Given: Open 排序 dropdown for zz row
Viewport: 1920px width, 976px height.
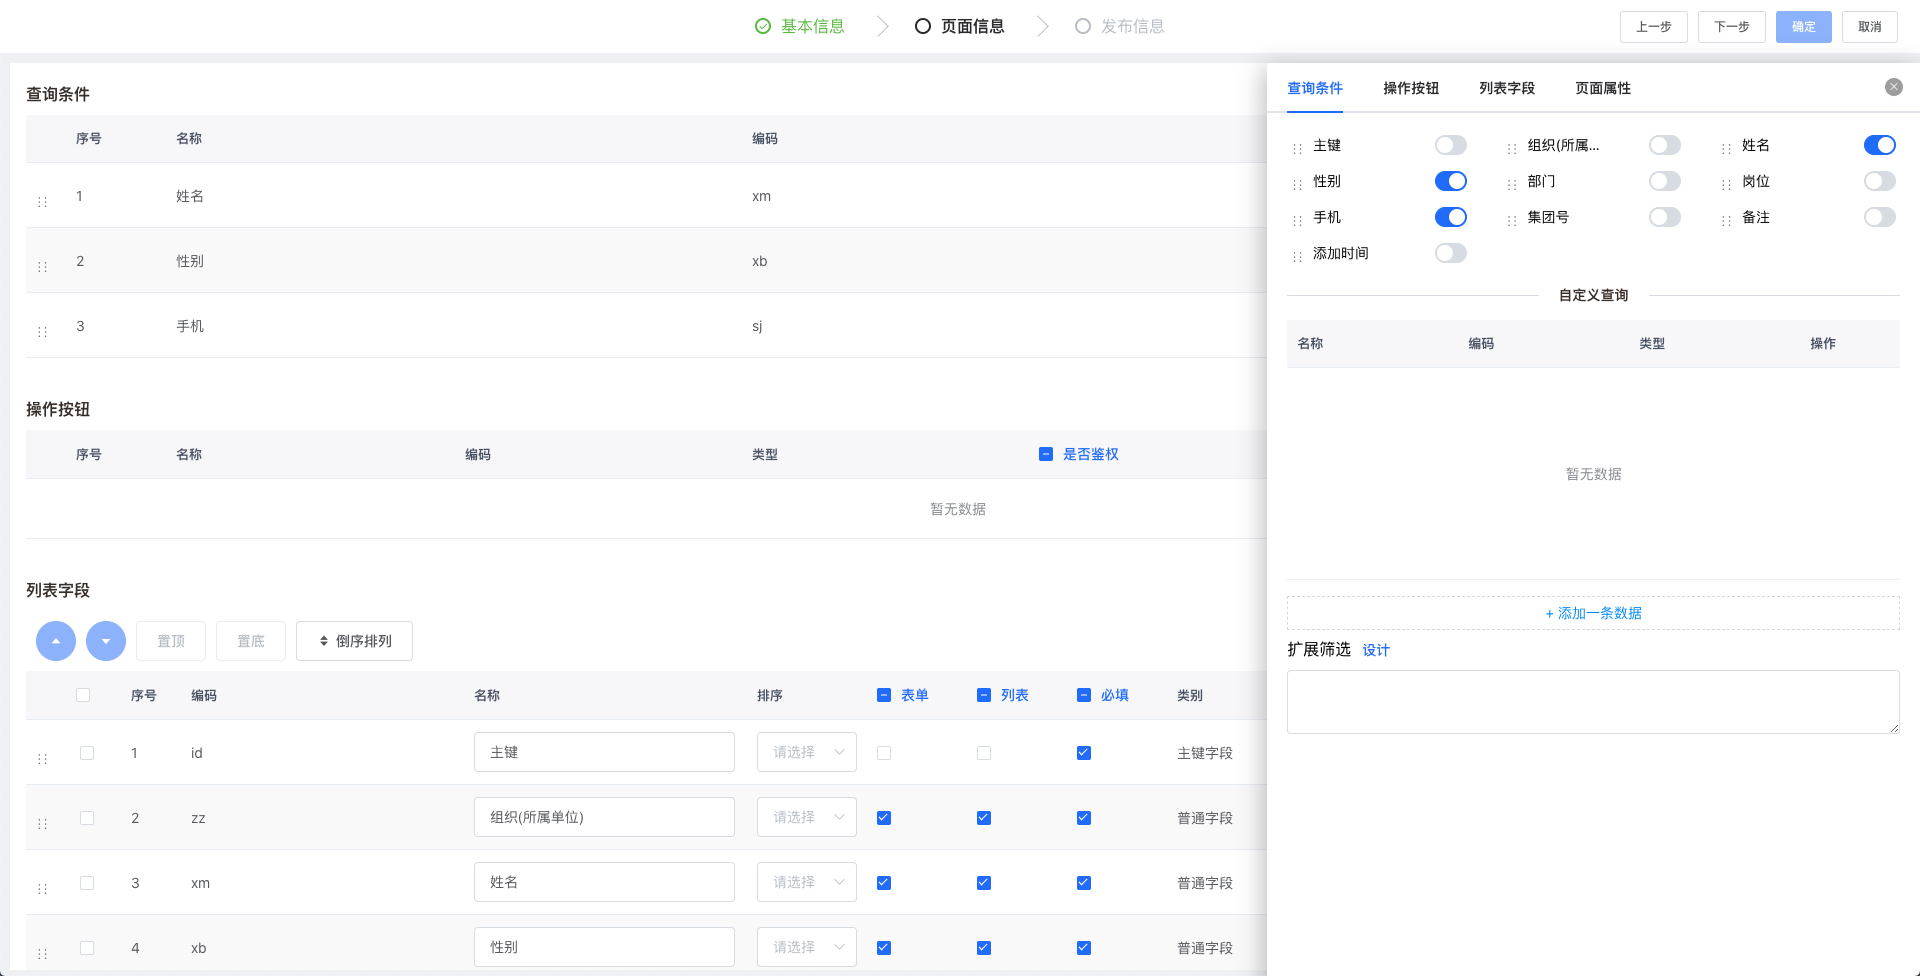Looking at the screenshot, I should tap(807, 817).
